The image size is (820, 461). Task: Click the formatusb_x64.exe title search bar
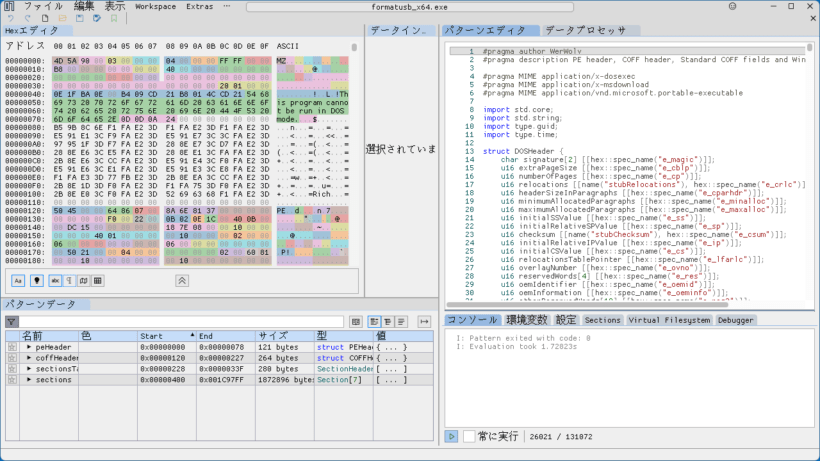pos(409,7)
